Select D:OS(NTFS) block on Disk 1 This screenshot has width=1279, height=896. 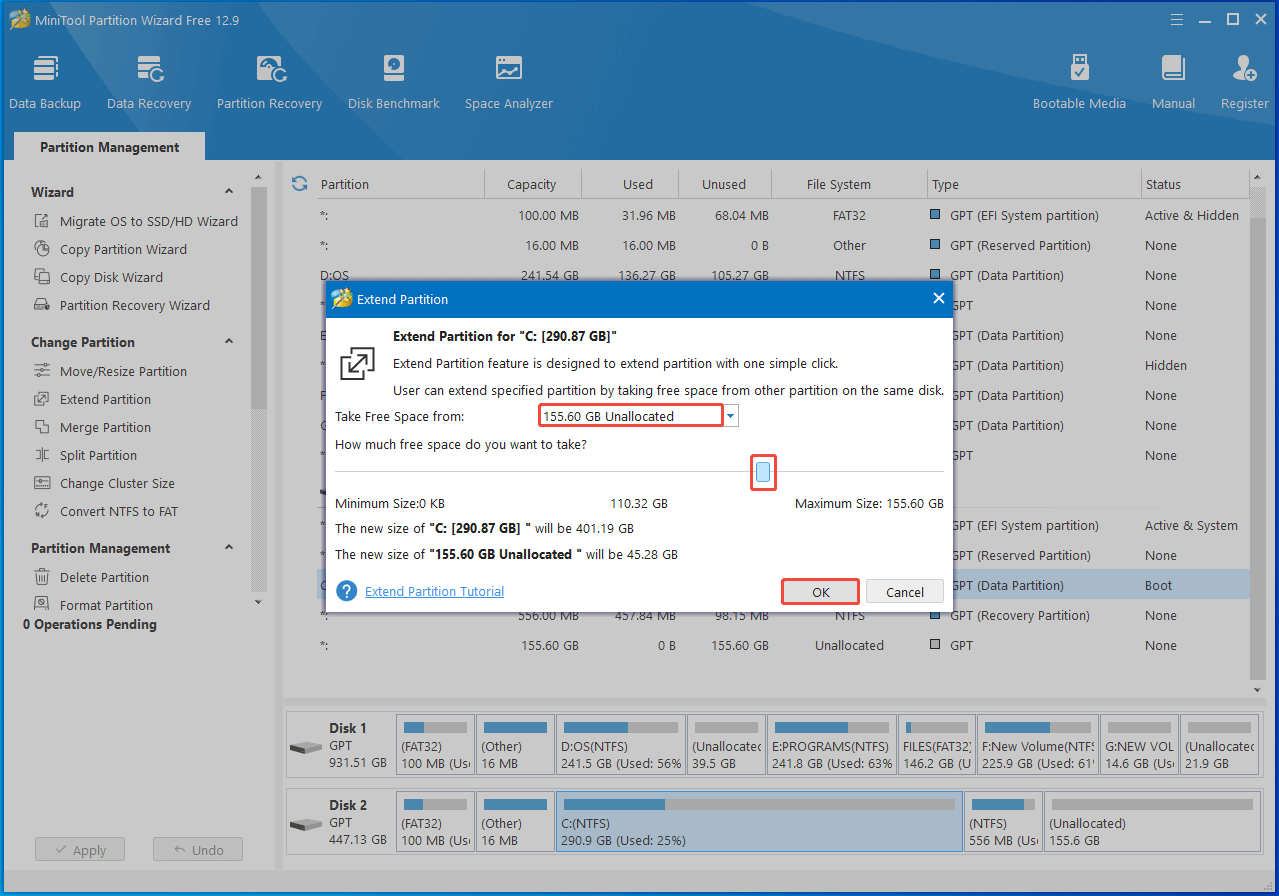coord(620,745)
